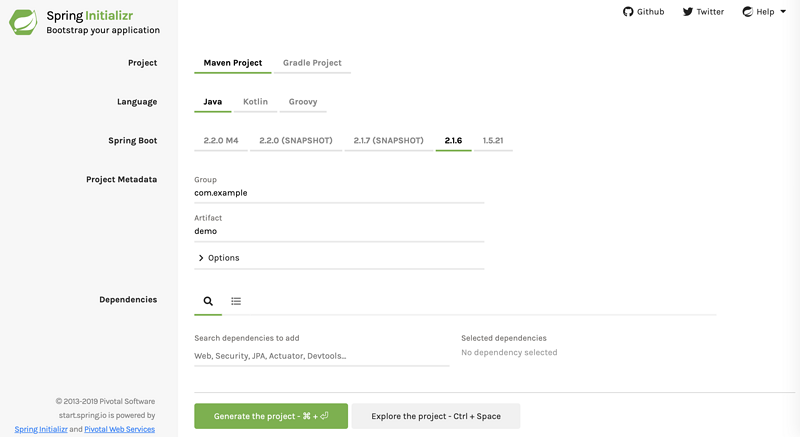Pick Spring Boot 2.1.7 (SNAPSHOT)
The height and width of the screenshot is (437, 800).
pyautogui.click(x=388, y=141)
